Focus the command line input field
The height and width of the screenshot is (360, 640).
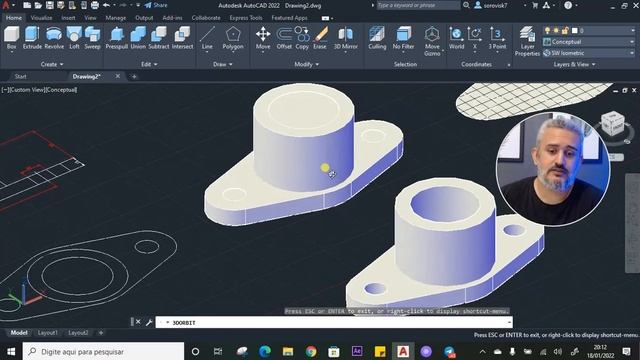[334, 322]
